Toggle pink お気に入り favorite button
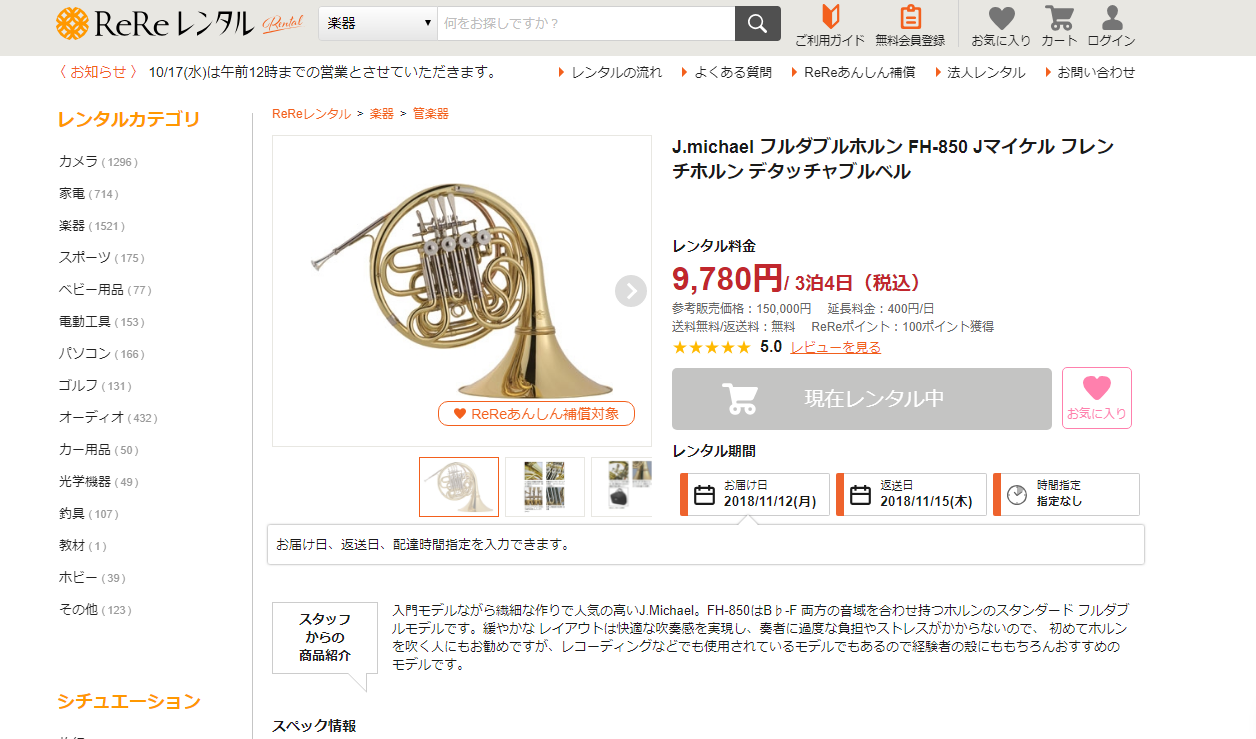This screenshot has width=1256, height=739. click(1097, 398)
